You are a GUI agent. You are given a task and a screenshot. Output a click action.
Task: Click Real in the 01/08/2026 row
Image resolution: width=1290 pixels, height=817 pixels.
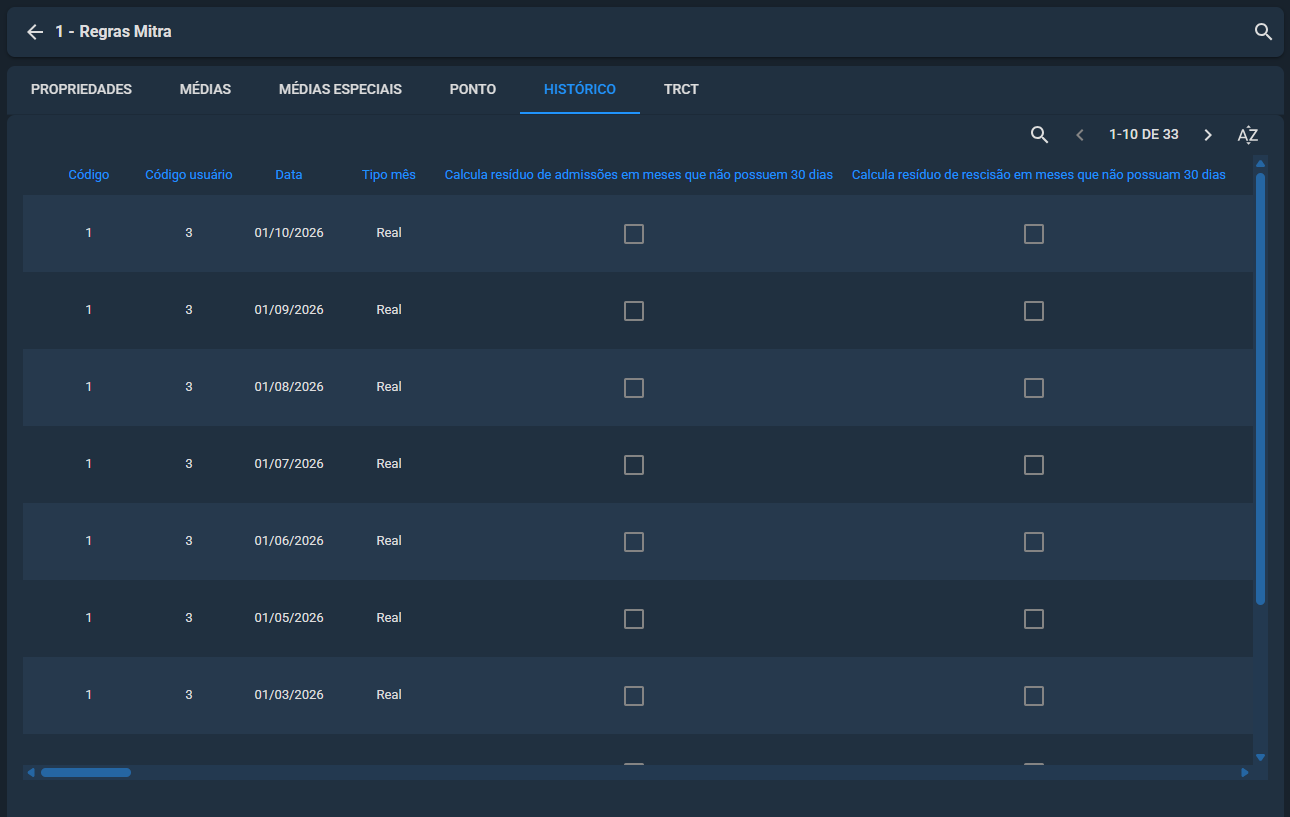coord(389,387)
